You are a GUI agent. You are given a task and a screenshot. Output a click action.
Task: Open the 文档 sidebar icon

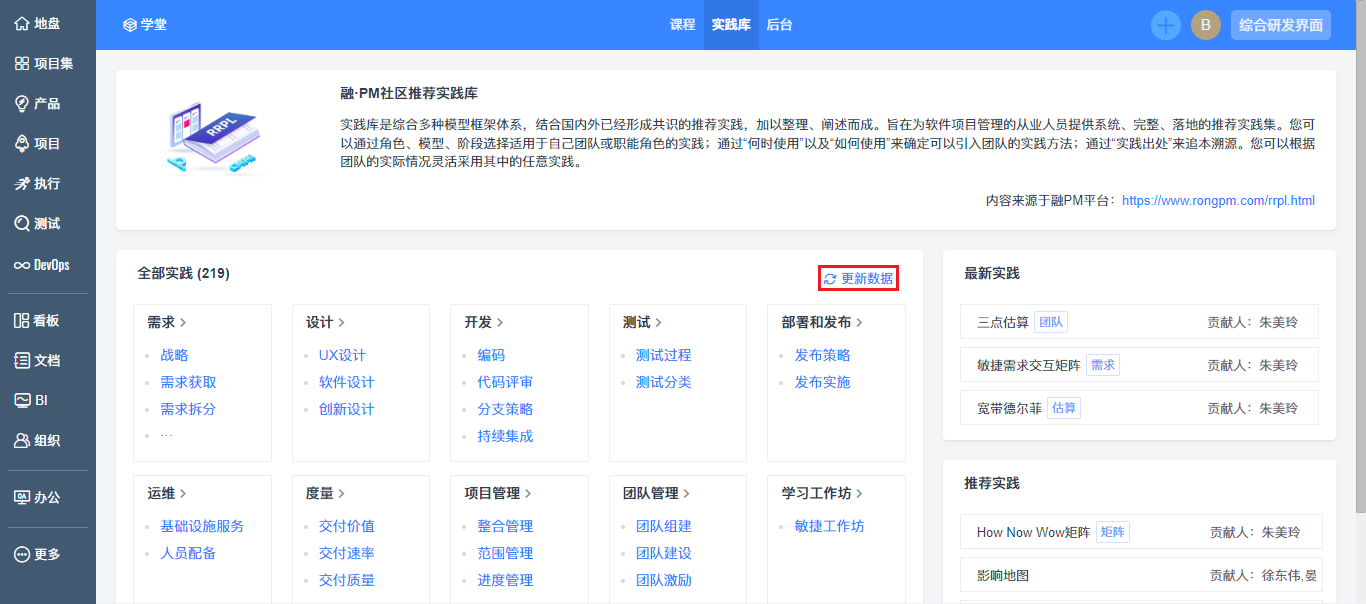coord(22,360)
